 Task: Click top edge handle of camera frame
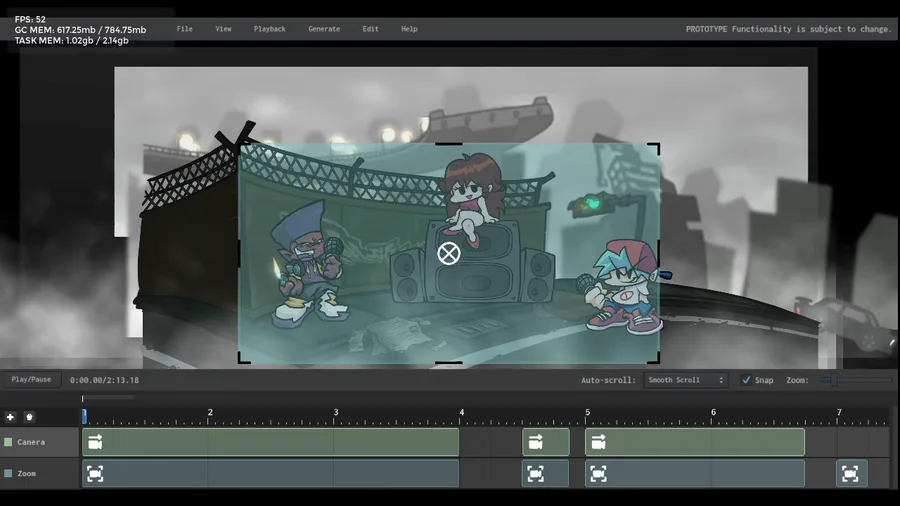coord(449,143)
